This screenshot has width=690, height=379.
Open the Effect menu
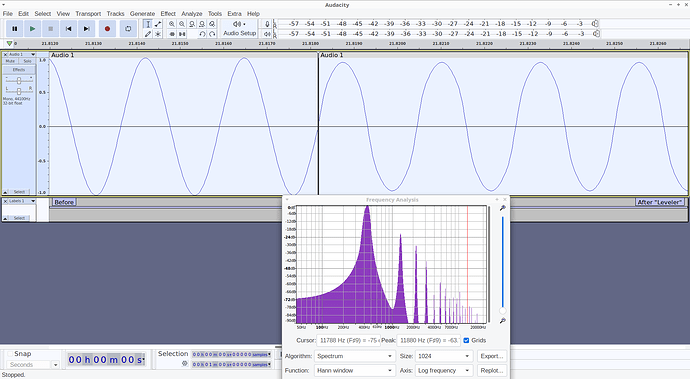[168, 14]
